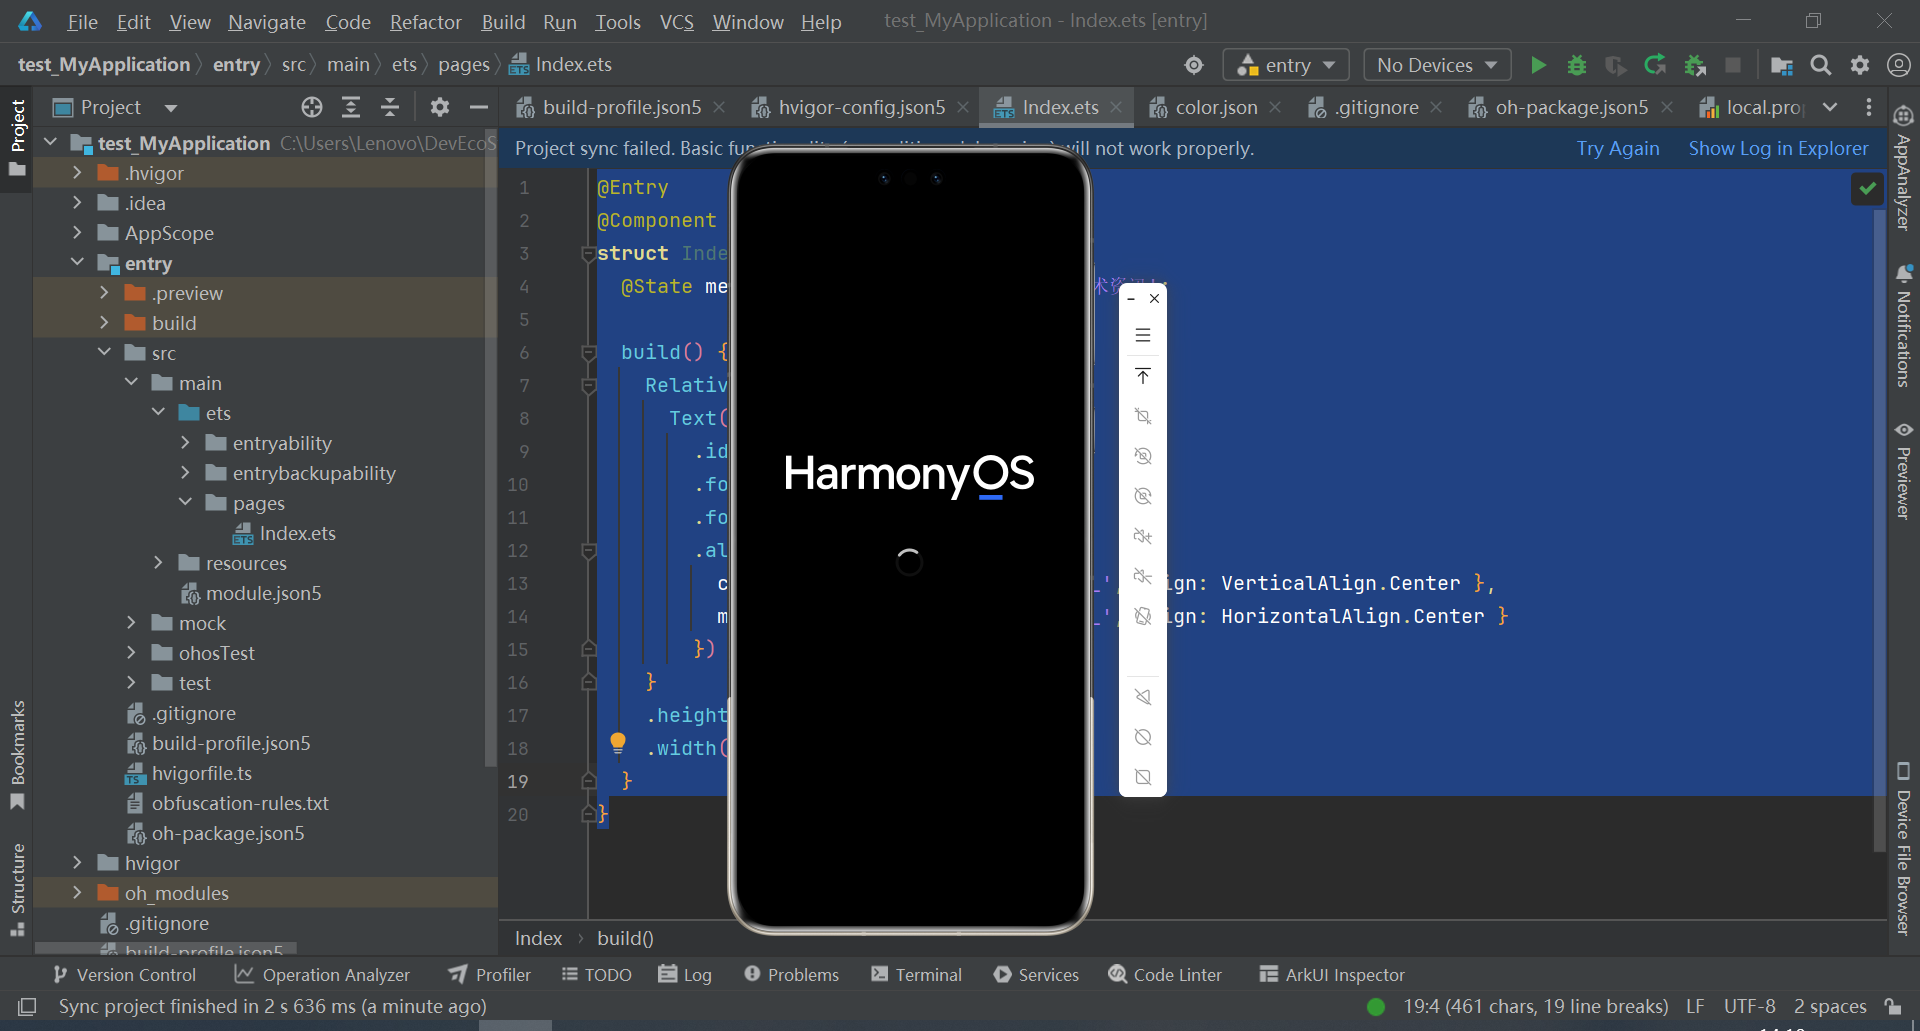Expand the oh_modules folder
Image resolution: width=1920 pixels, height=1031 pixels.
click(x=77, y=893)
